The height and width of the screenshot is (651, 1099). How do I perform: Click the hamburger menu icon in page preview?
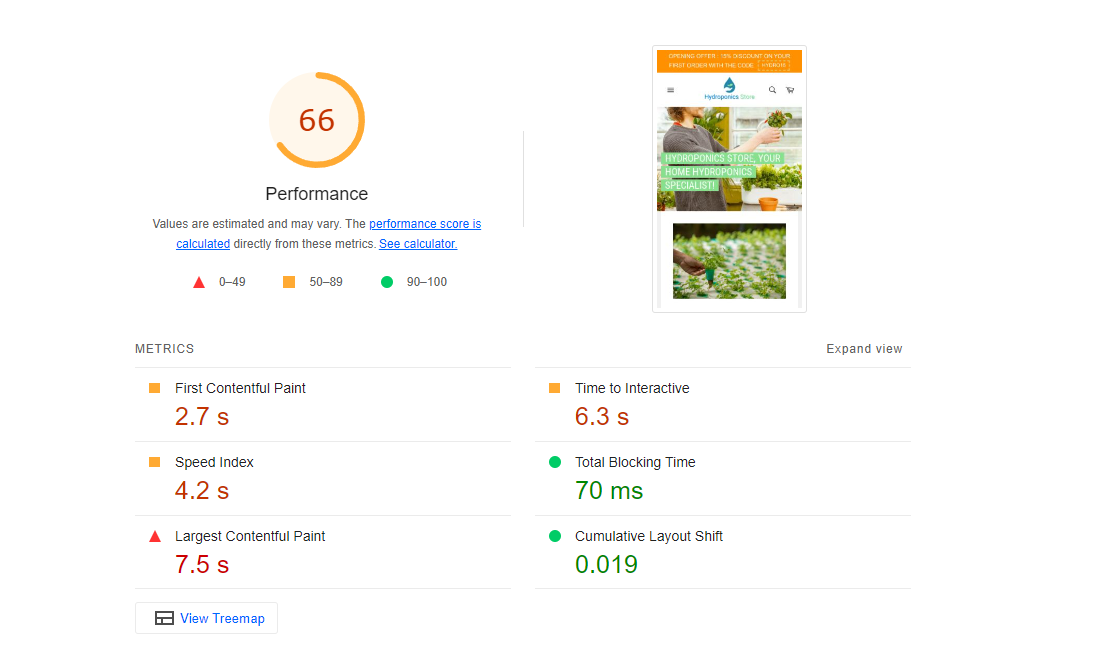[x=670, y=90]
